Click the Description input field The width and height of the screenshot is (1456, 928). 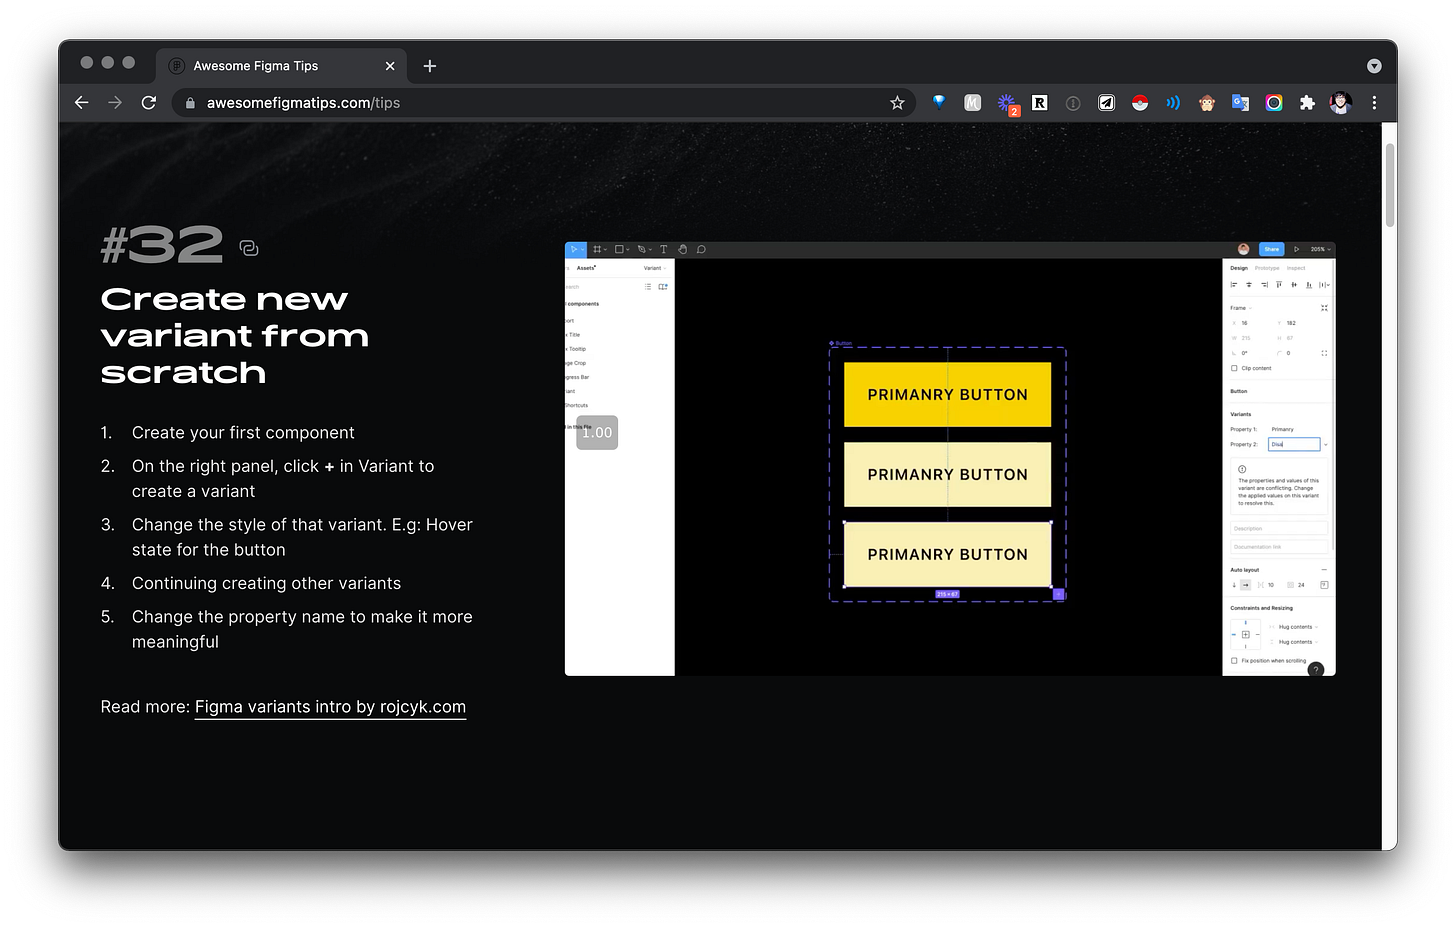(1279, 528)
